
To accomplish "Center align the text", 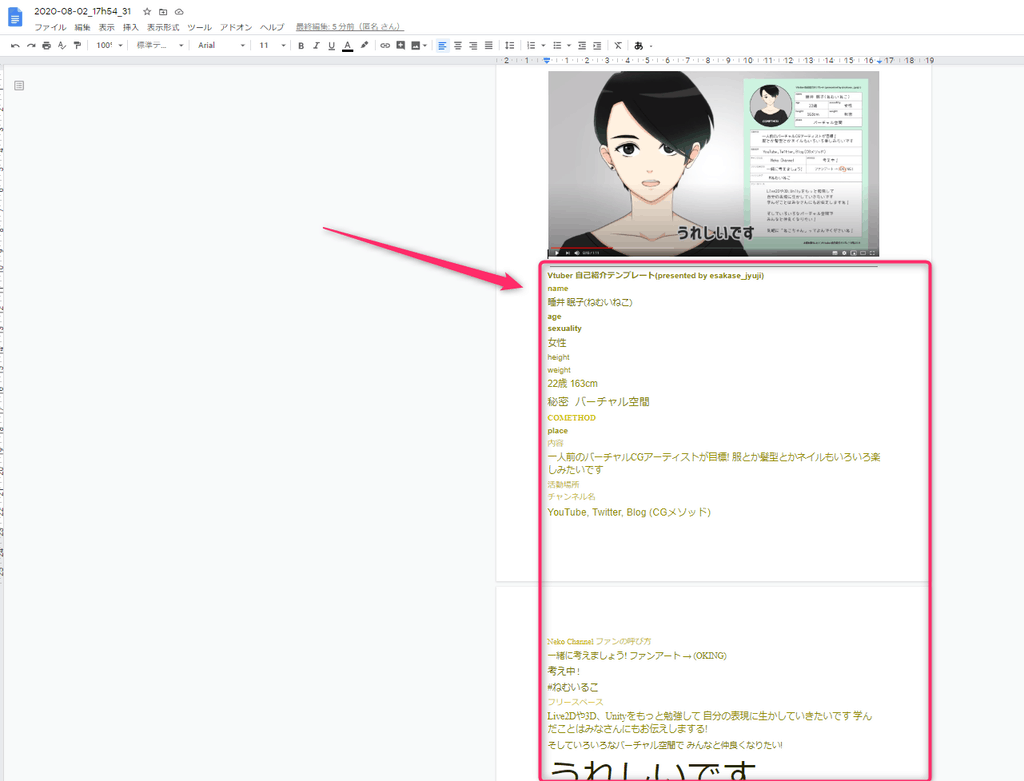I will click(x=458, y=46).
